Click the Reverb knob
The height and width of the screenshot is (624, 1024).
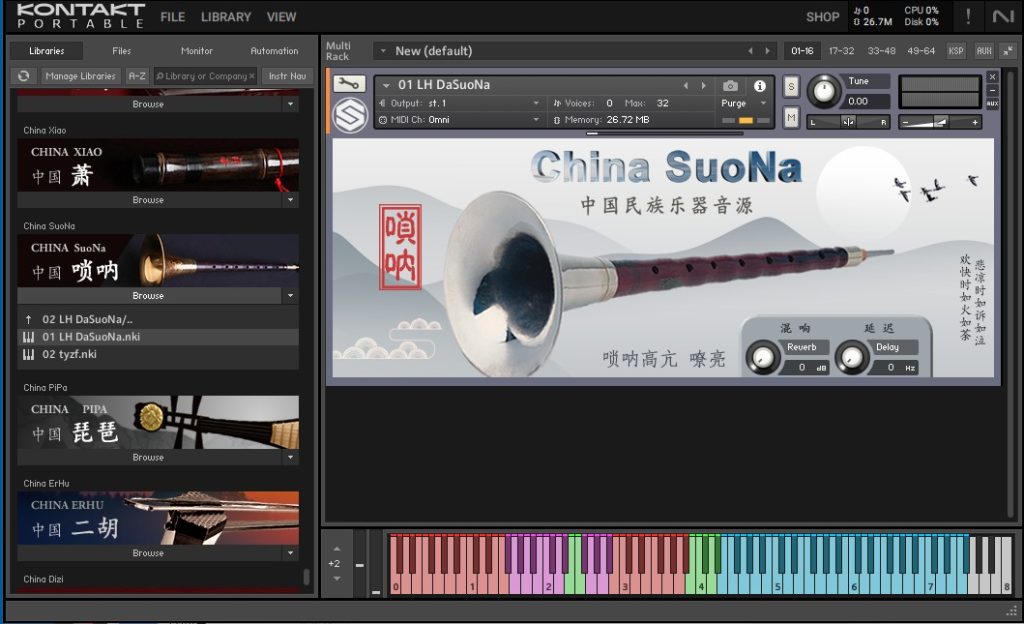[763, 356]
